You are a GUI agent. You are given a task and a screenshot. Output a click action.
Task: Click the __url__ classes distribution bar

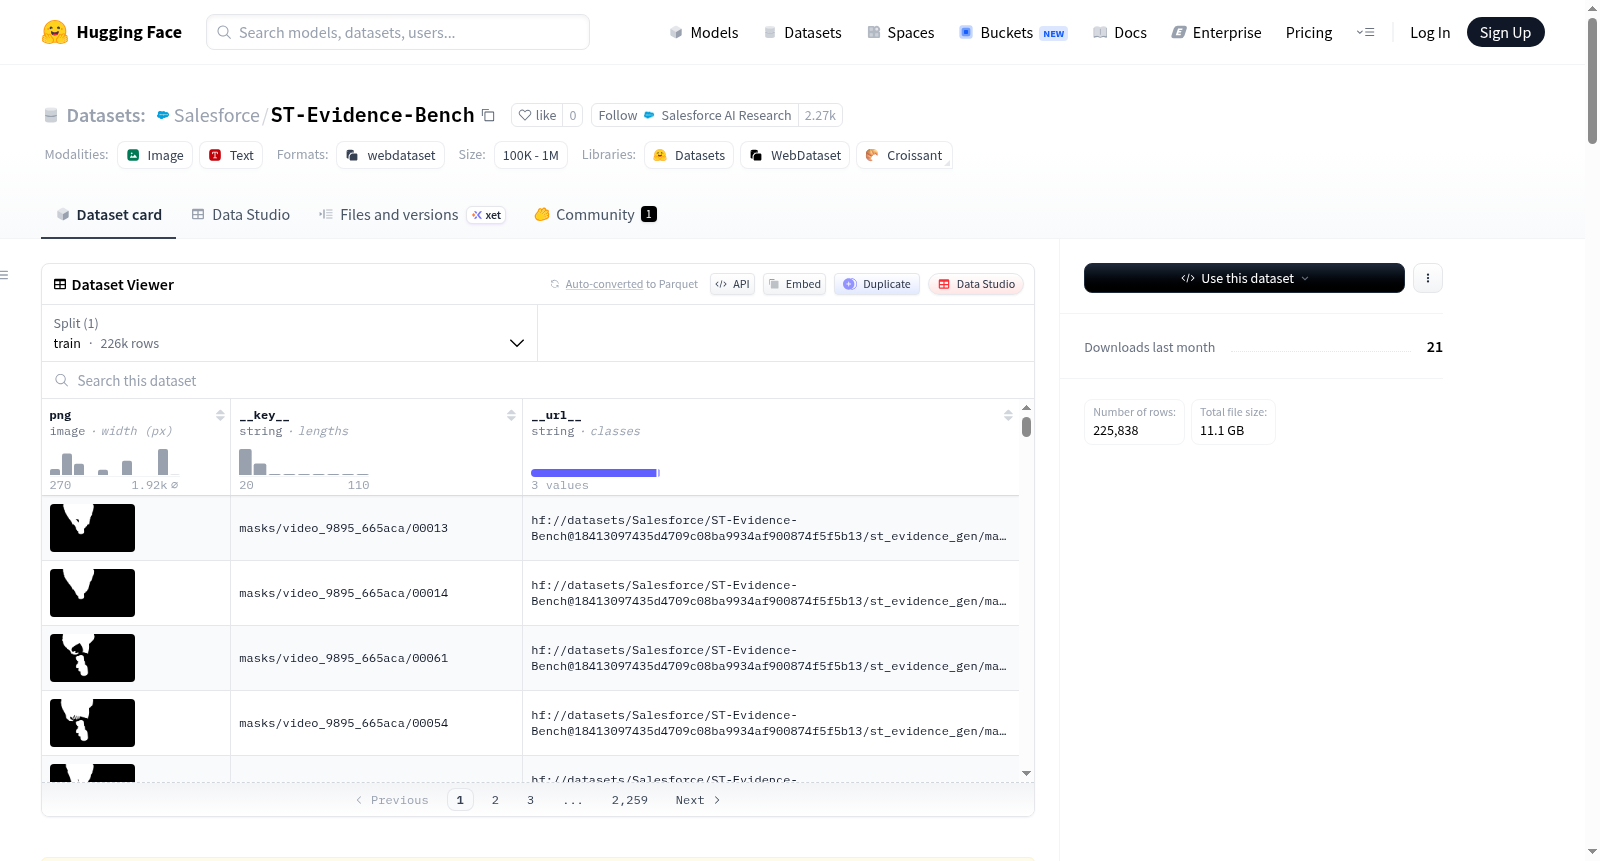pyautogui.click(x=595, y=472)
